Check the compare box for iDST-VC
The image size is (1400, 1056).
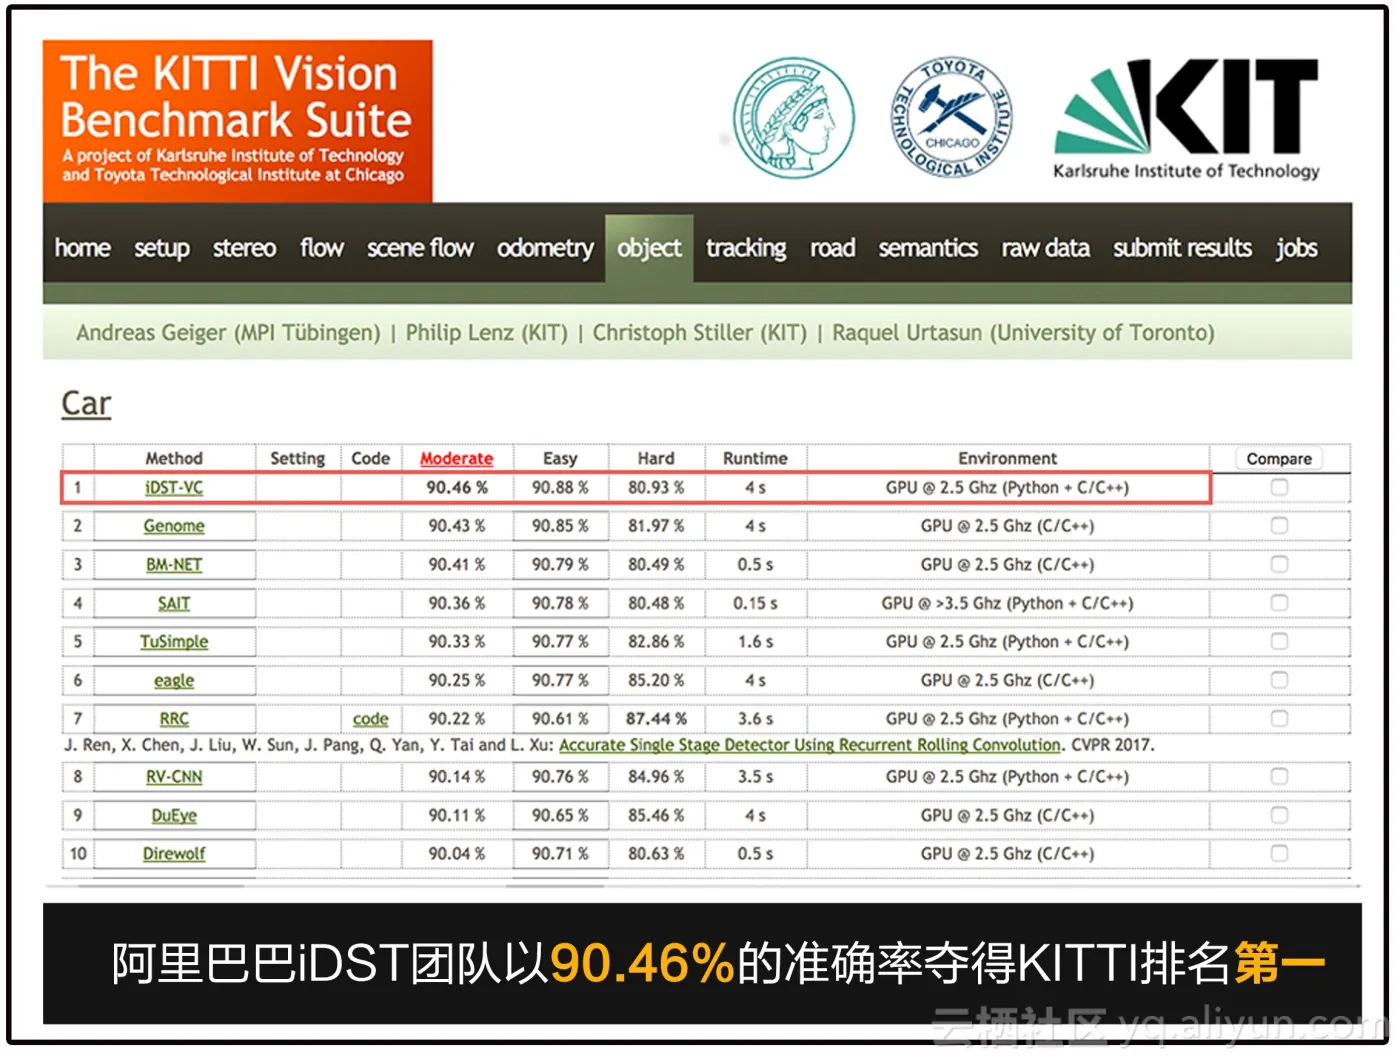pyautogui.click(x=1279, y=487)
